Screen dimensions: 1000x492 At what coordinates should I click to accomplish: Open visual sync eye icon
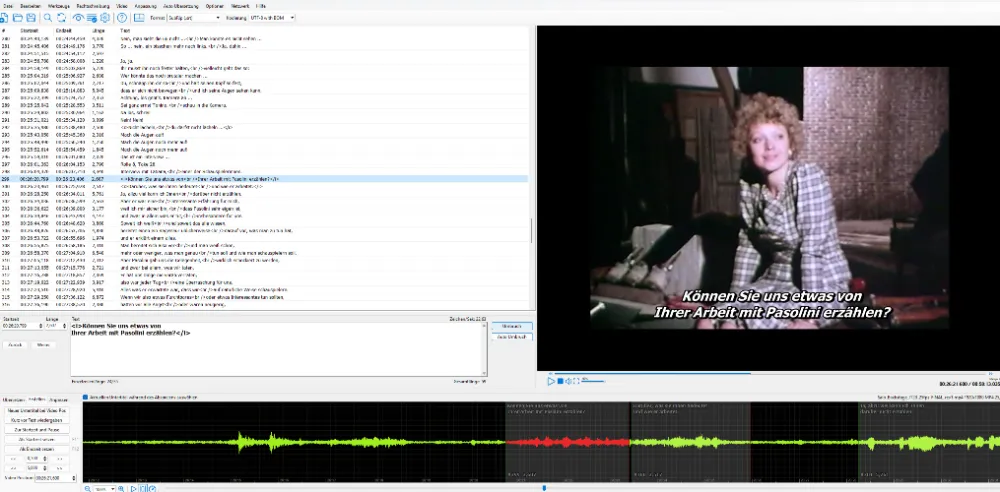click(78, 18)
